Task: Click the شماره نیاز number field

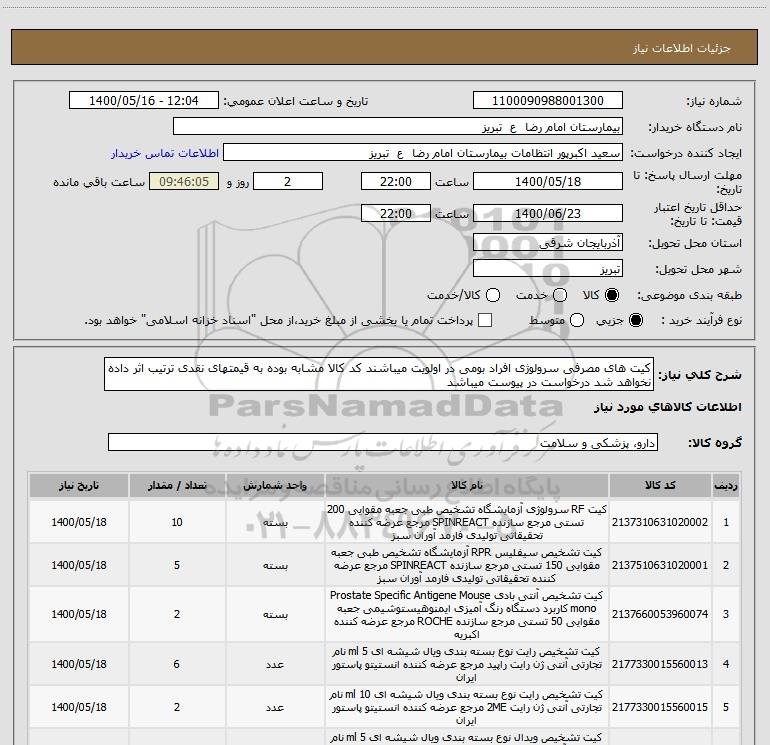Action: [x=548, y=100]
